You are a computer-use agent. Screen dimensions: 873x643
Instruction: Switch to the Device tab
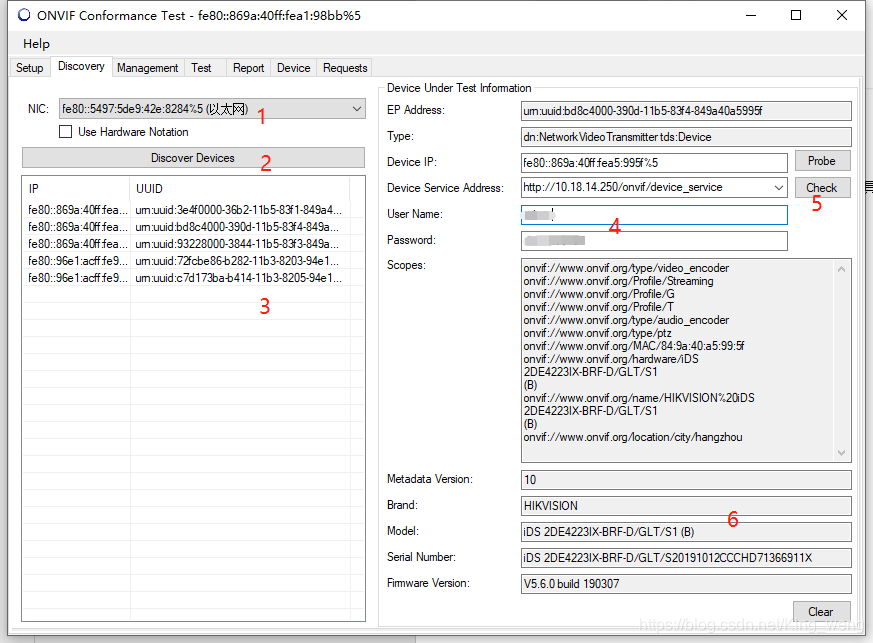(x=293, y=67)
